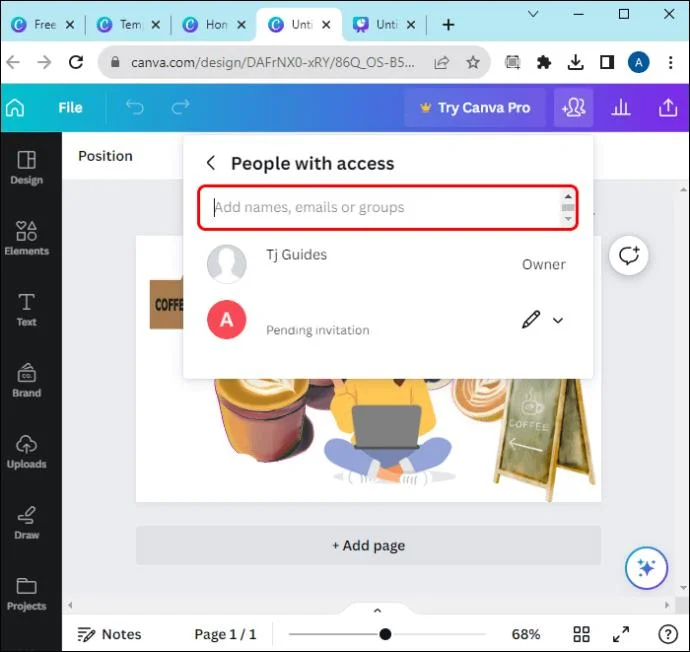Image resolution: width=690 pixels, height=652 pixels.
Task: Close the Free browser tab
Action: click(70, 25)
